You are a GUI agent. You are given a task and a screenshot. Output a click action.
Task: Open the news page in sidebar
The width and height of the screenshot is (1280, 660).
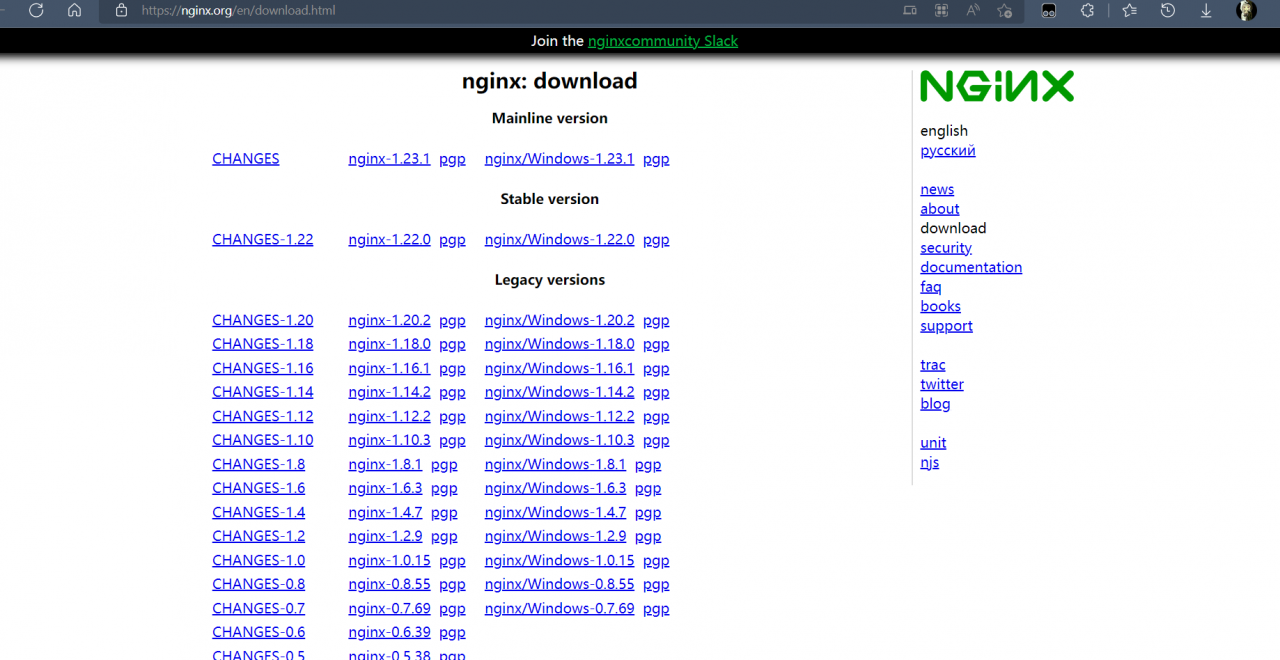937,190
